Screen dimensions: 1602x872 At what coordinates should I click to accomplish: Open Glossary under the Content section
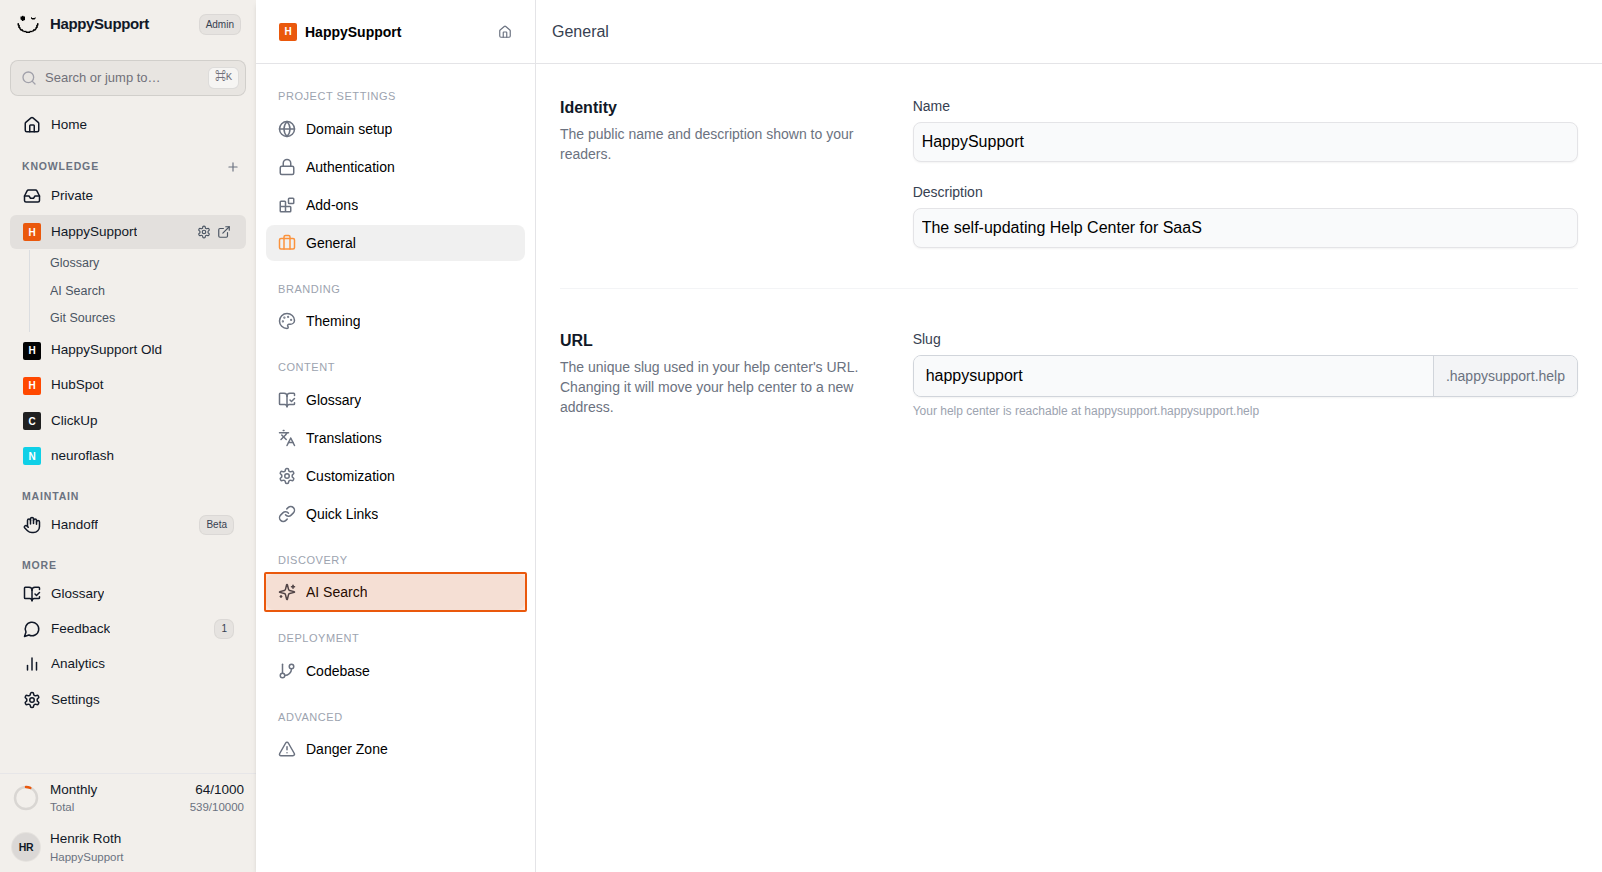point(395,400)
